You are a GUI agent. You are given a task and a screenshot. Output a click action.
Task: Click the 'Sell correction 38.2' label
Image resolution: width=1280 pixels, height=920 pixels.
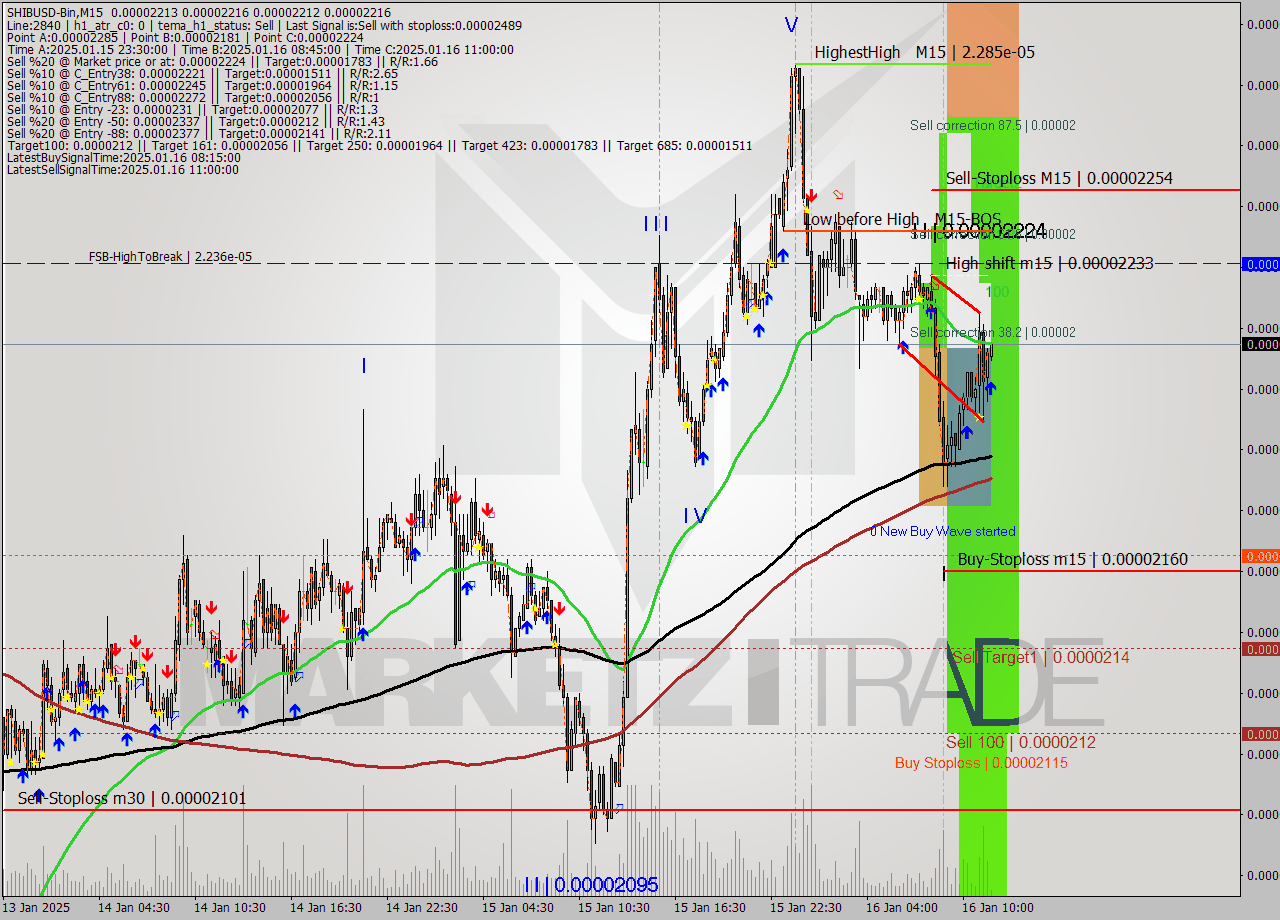click(993, 332)
